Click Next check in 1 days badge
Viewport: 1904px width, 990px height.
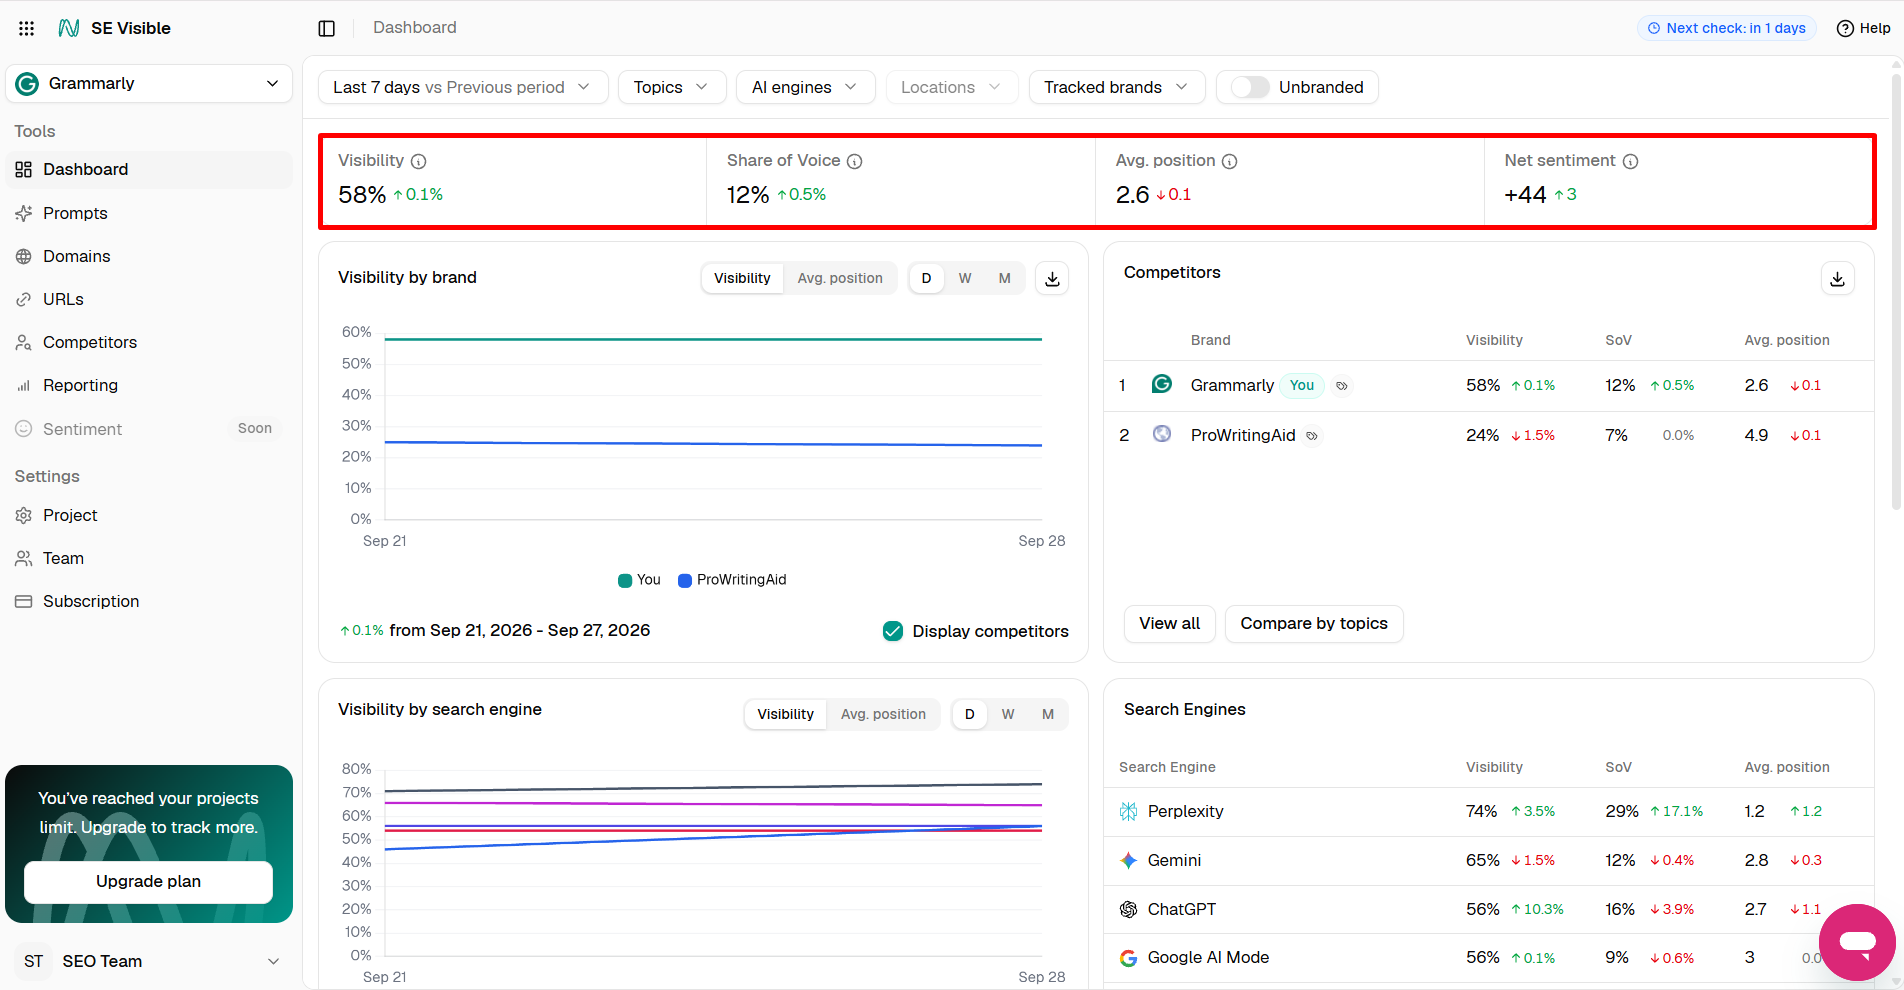click(x=1727, y=28)
